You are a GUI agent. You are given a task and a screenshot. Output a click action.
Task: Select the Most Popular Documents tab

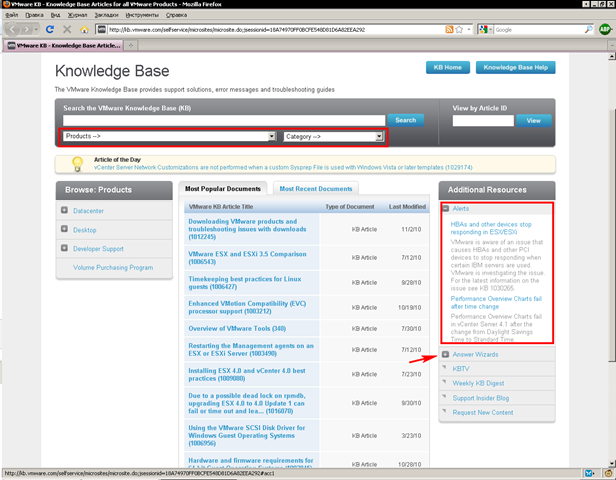(223, 189)
